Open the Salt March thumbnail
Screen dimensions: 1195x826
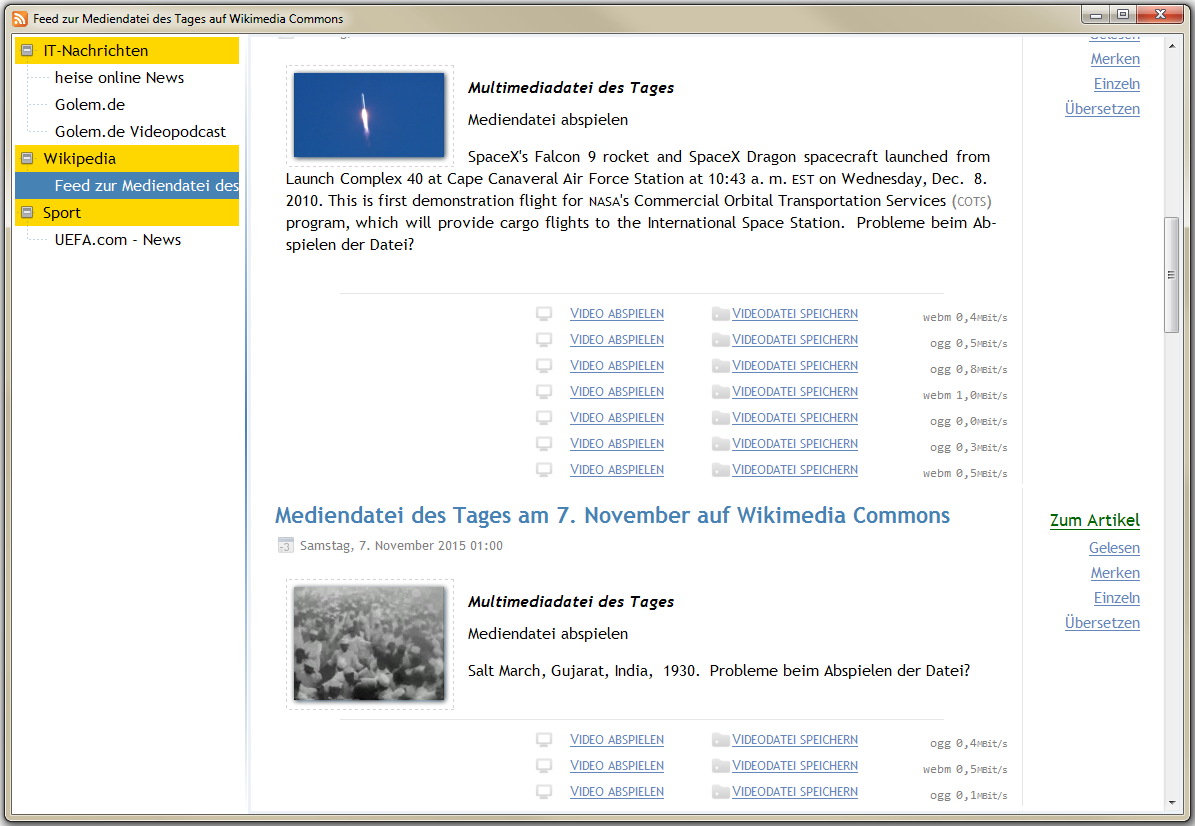369,643
